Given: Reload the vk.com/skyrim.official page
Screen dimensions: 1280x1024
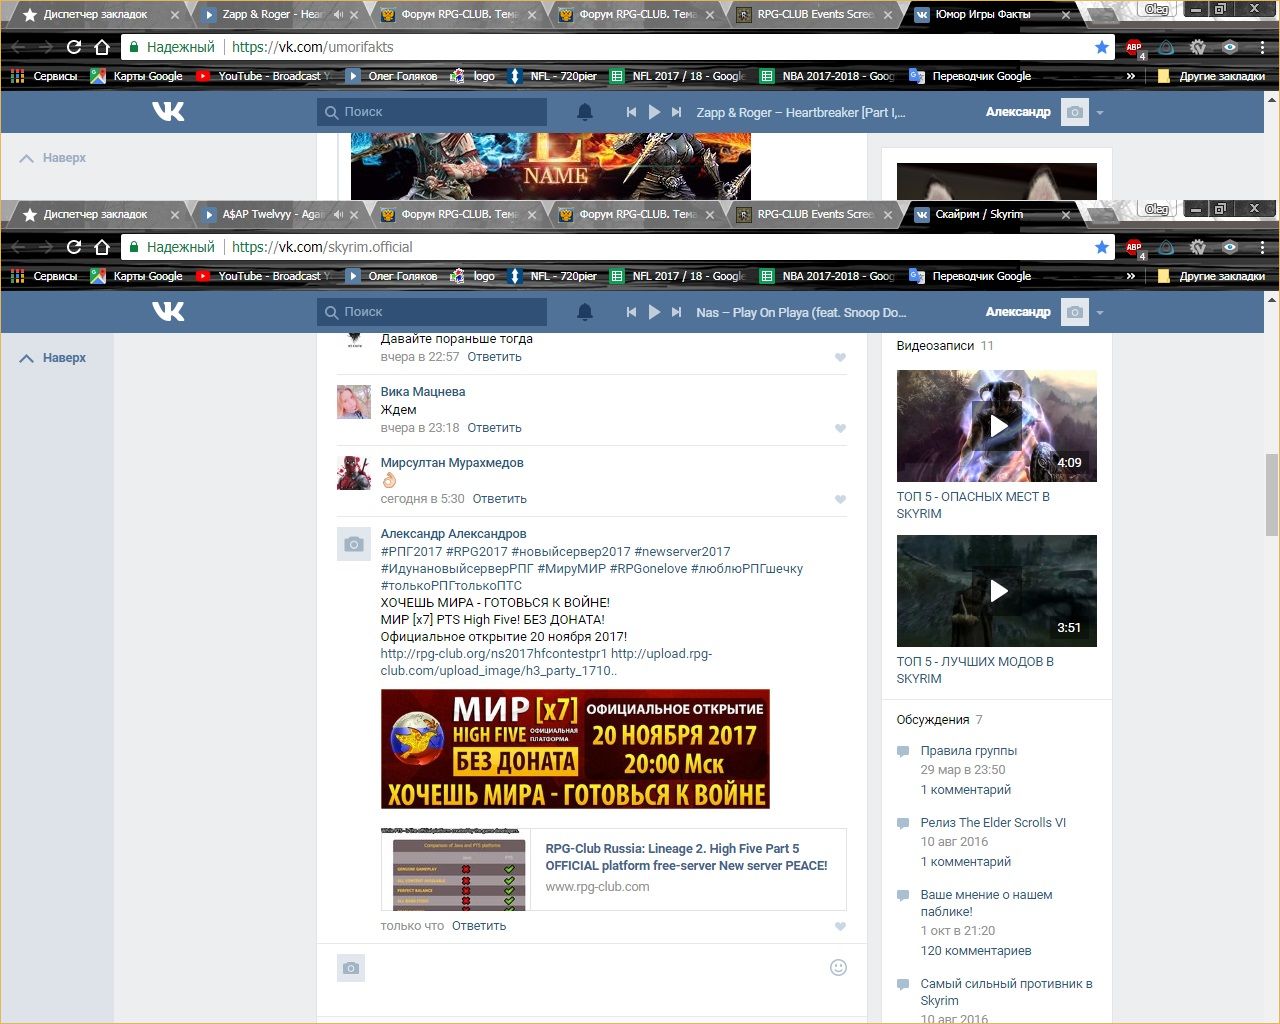Looking at the screenshot, I should click(74, 247).
